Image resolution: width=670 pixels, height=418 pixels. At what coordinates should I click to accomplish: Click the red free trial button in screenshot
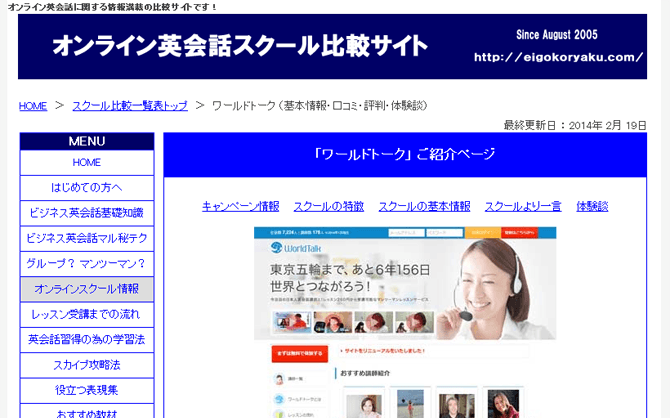point(300,354)
